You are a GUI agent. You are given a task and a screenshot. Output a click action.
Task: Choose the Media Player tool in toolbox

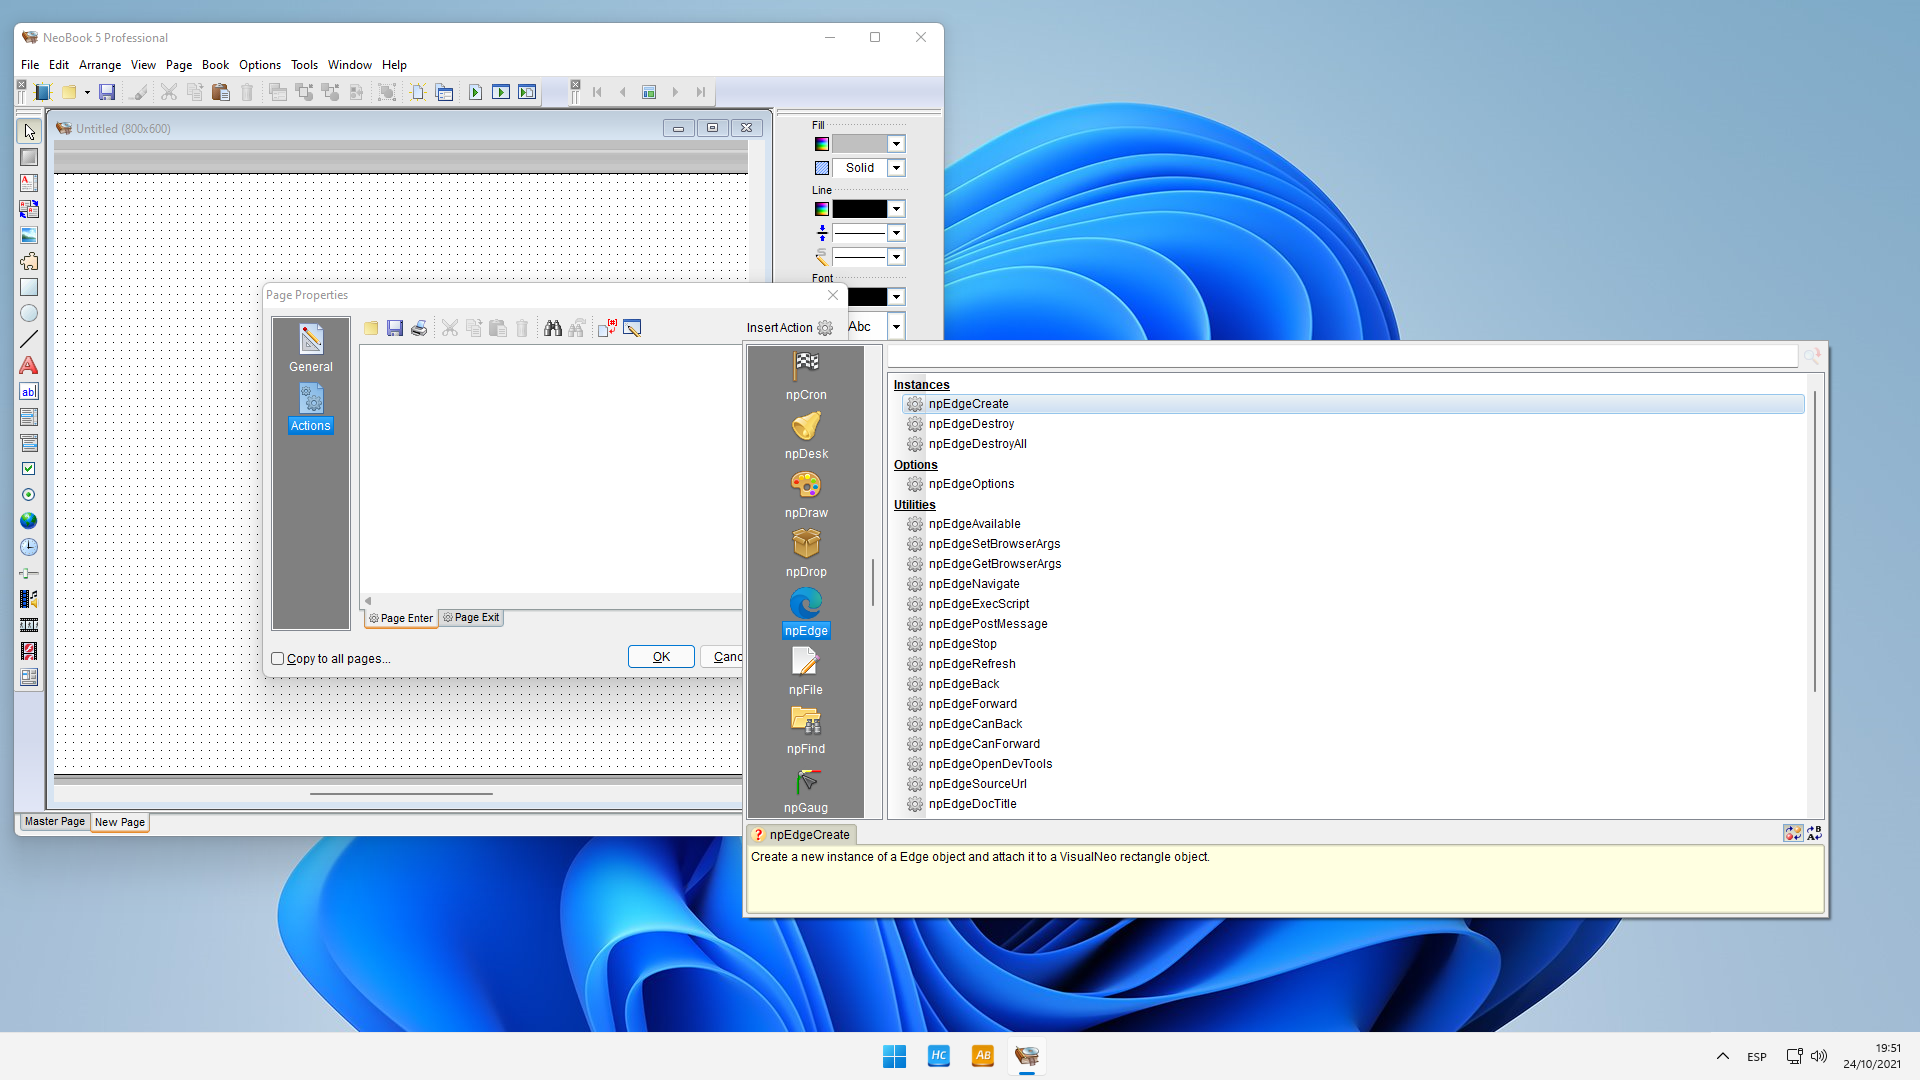click(x=29, y=599)
